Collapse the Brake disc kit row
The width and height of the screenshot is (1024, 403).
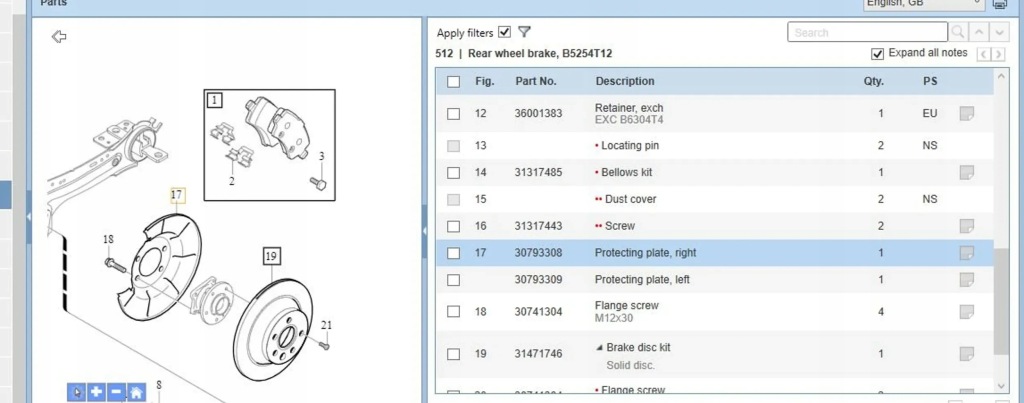pos(600,348)
